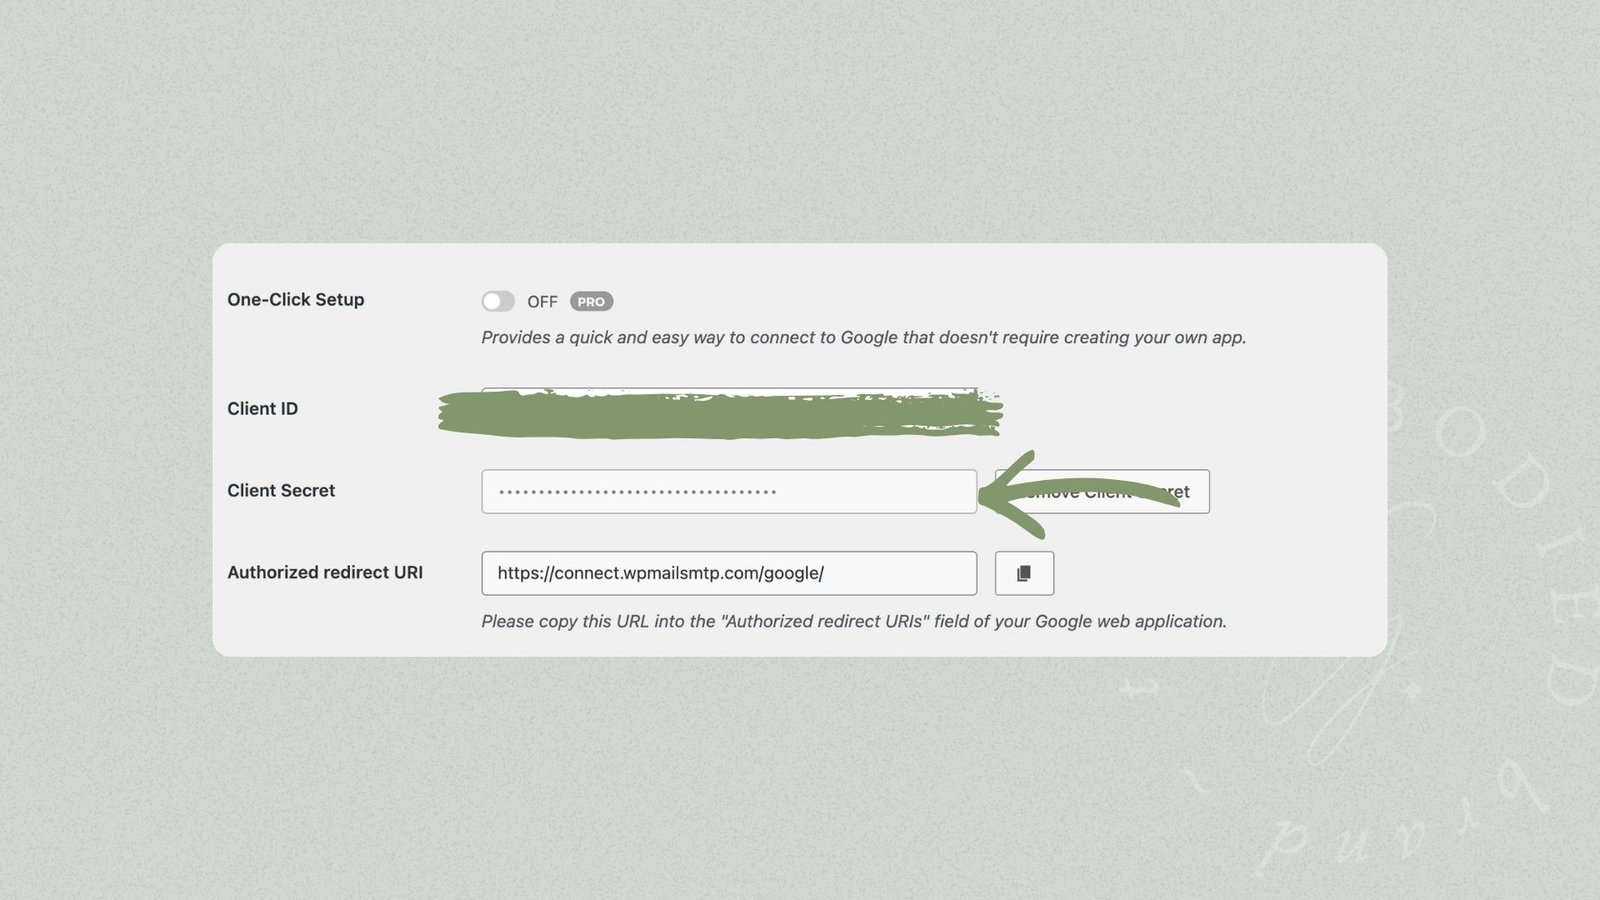Click the OFF label beside the switch
The height and width of the screenshot is (900, 1600).
pos(542,301)
